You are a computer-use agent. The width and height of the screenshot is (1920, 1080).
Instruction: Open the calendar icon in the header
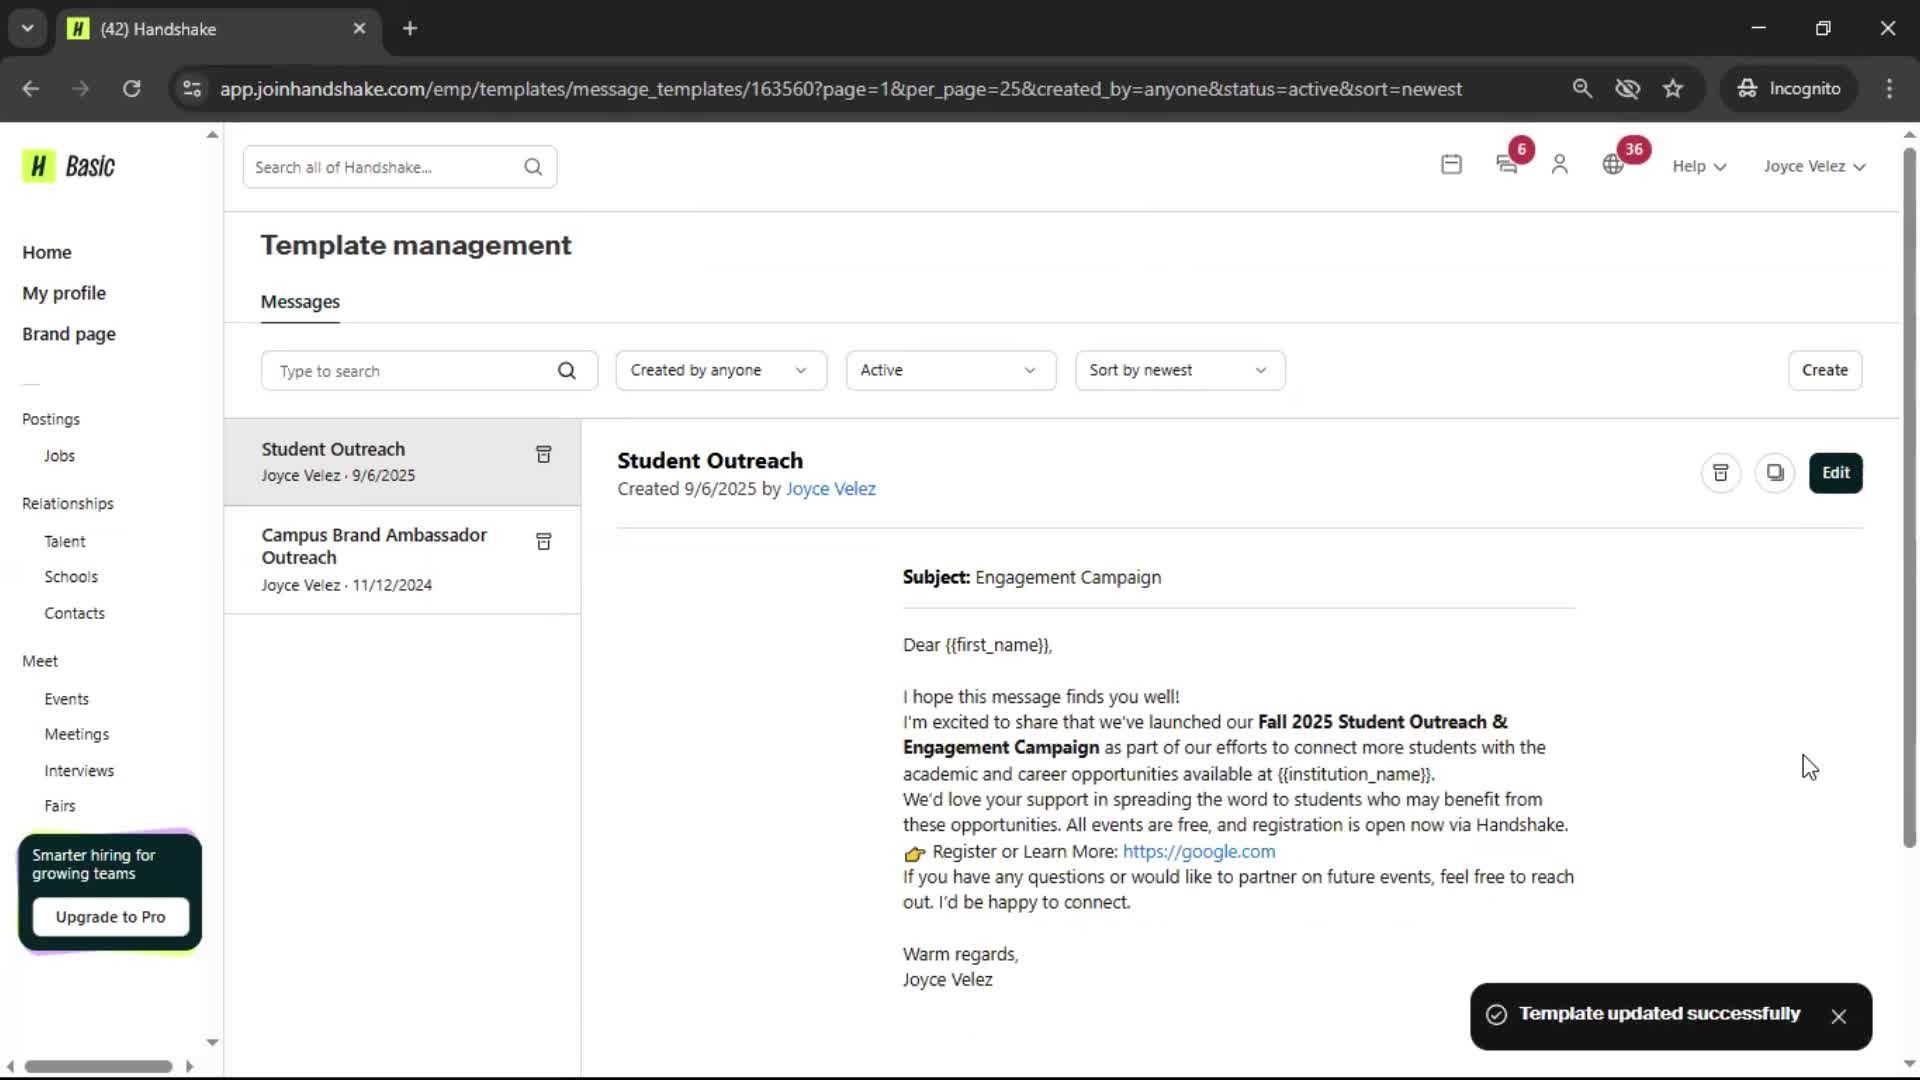pos(1451,165)
